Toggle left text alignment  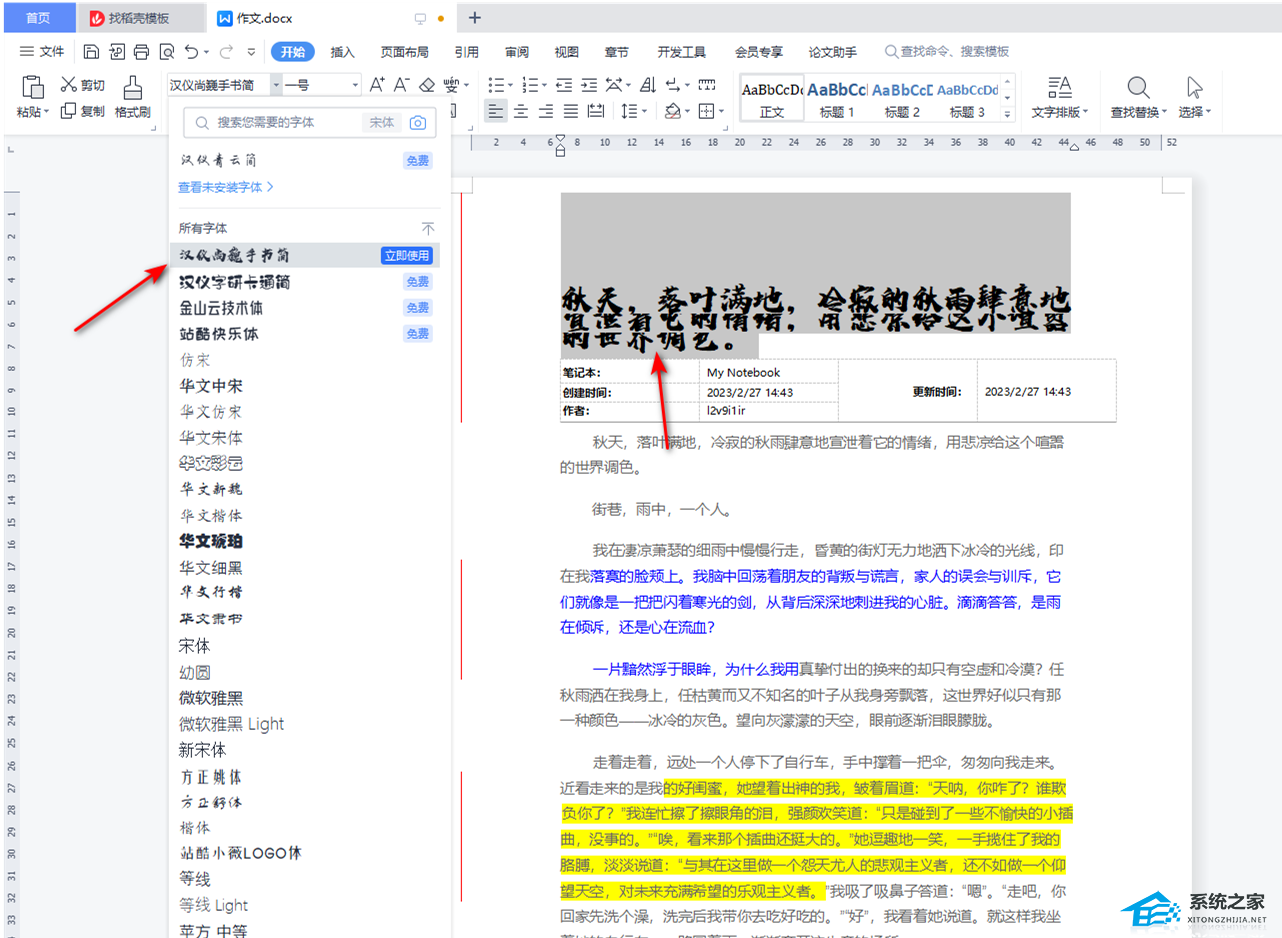[x=496, y=111]
